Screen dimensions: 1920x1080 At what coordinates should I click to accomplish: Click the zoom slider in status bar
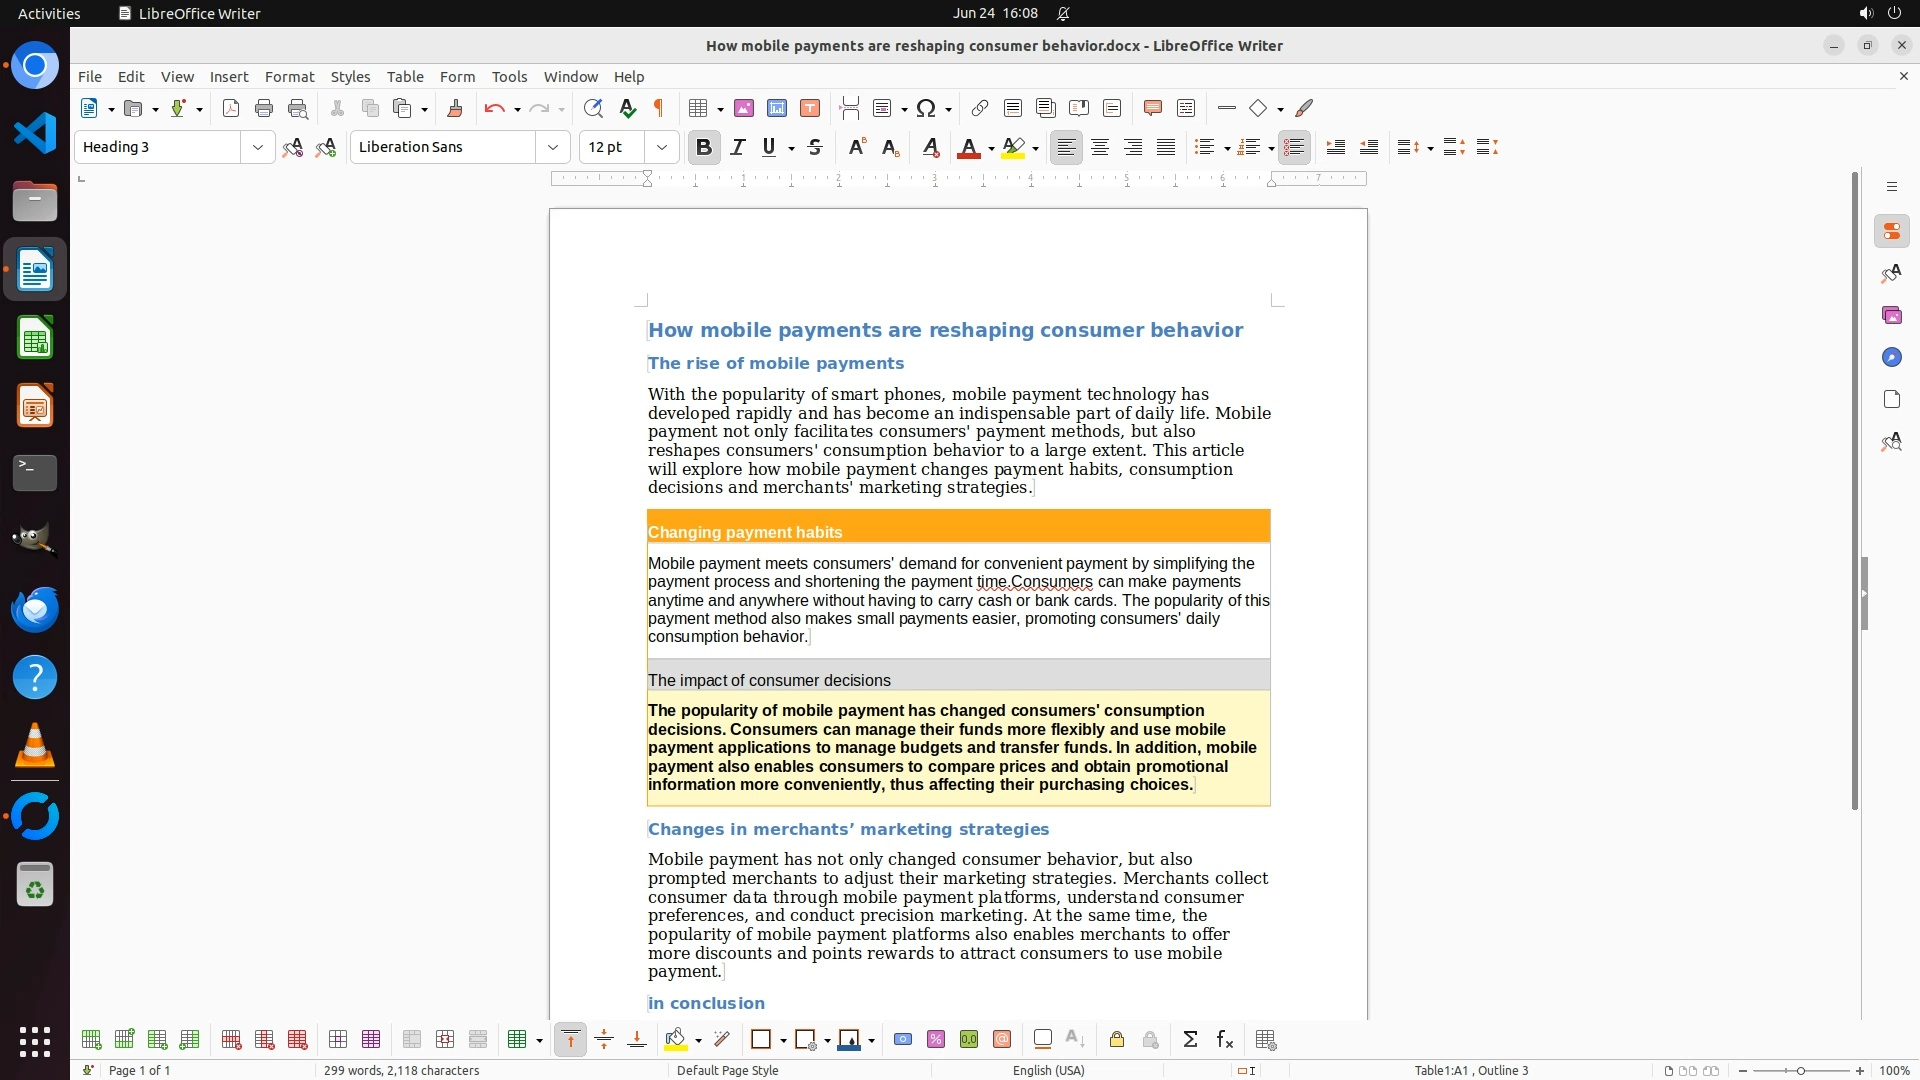click(1800, 1070)
